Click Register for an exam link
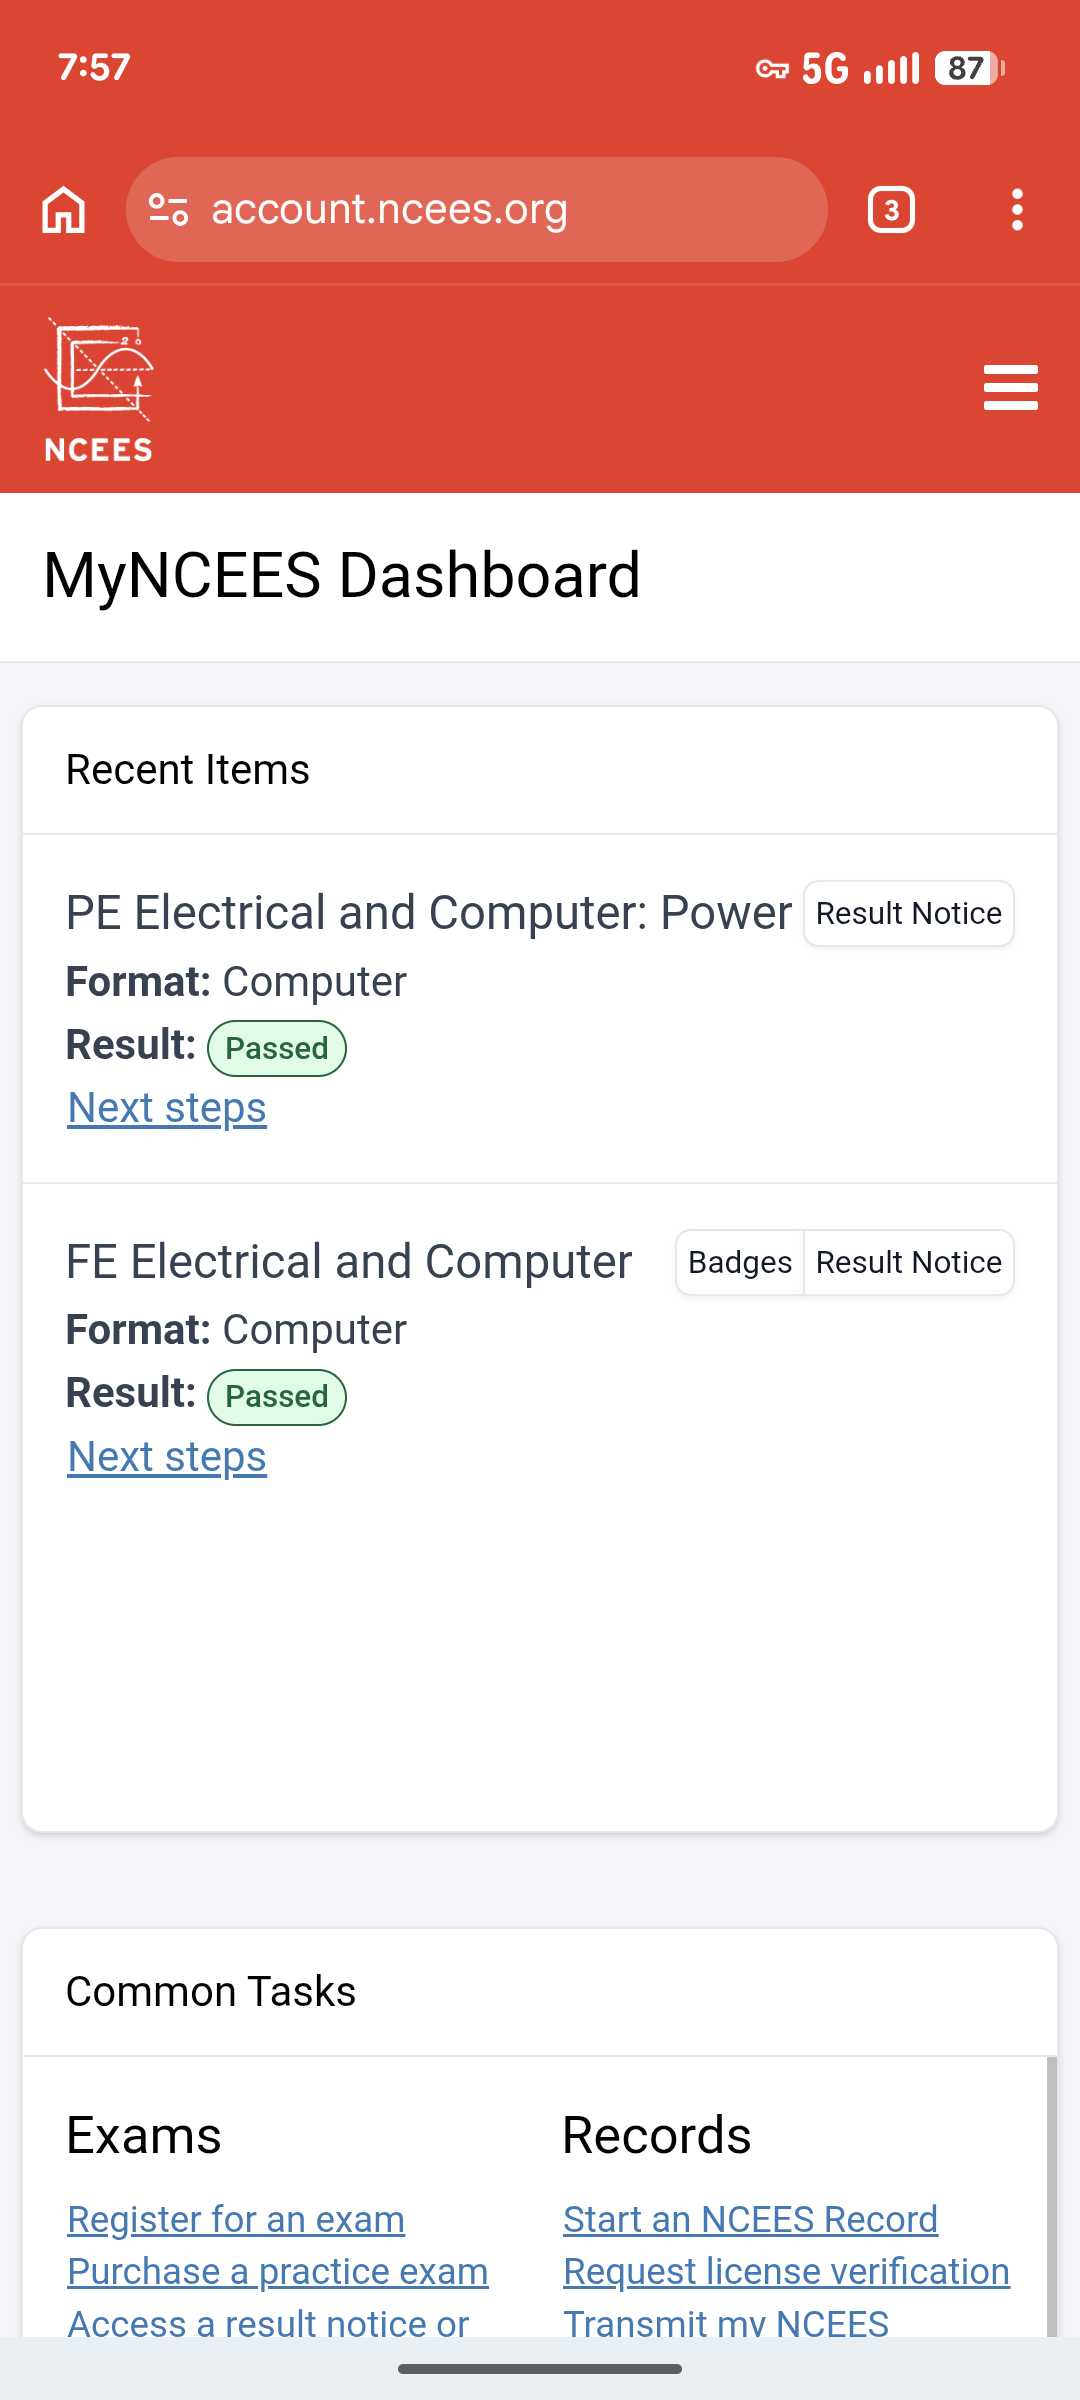The width and height of the screenshot is (1080, 2400). tap(236, 2219)
